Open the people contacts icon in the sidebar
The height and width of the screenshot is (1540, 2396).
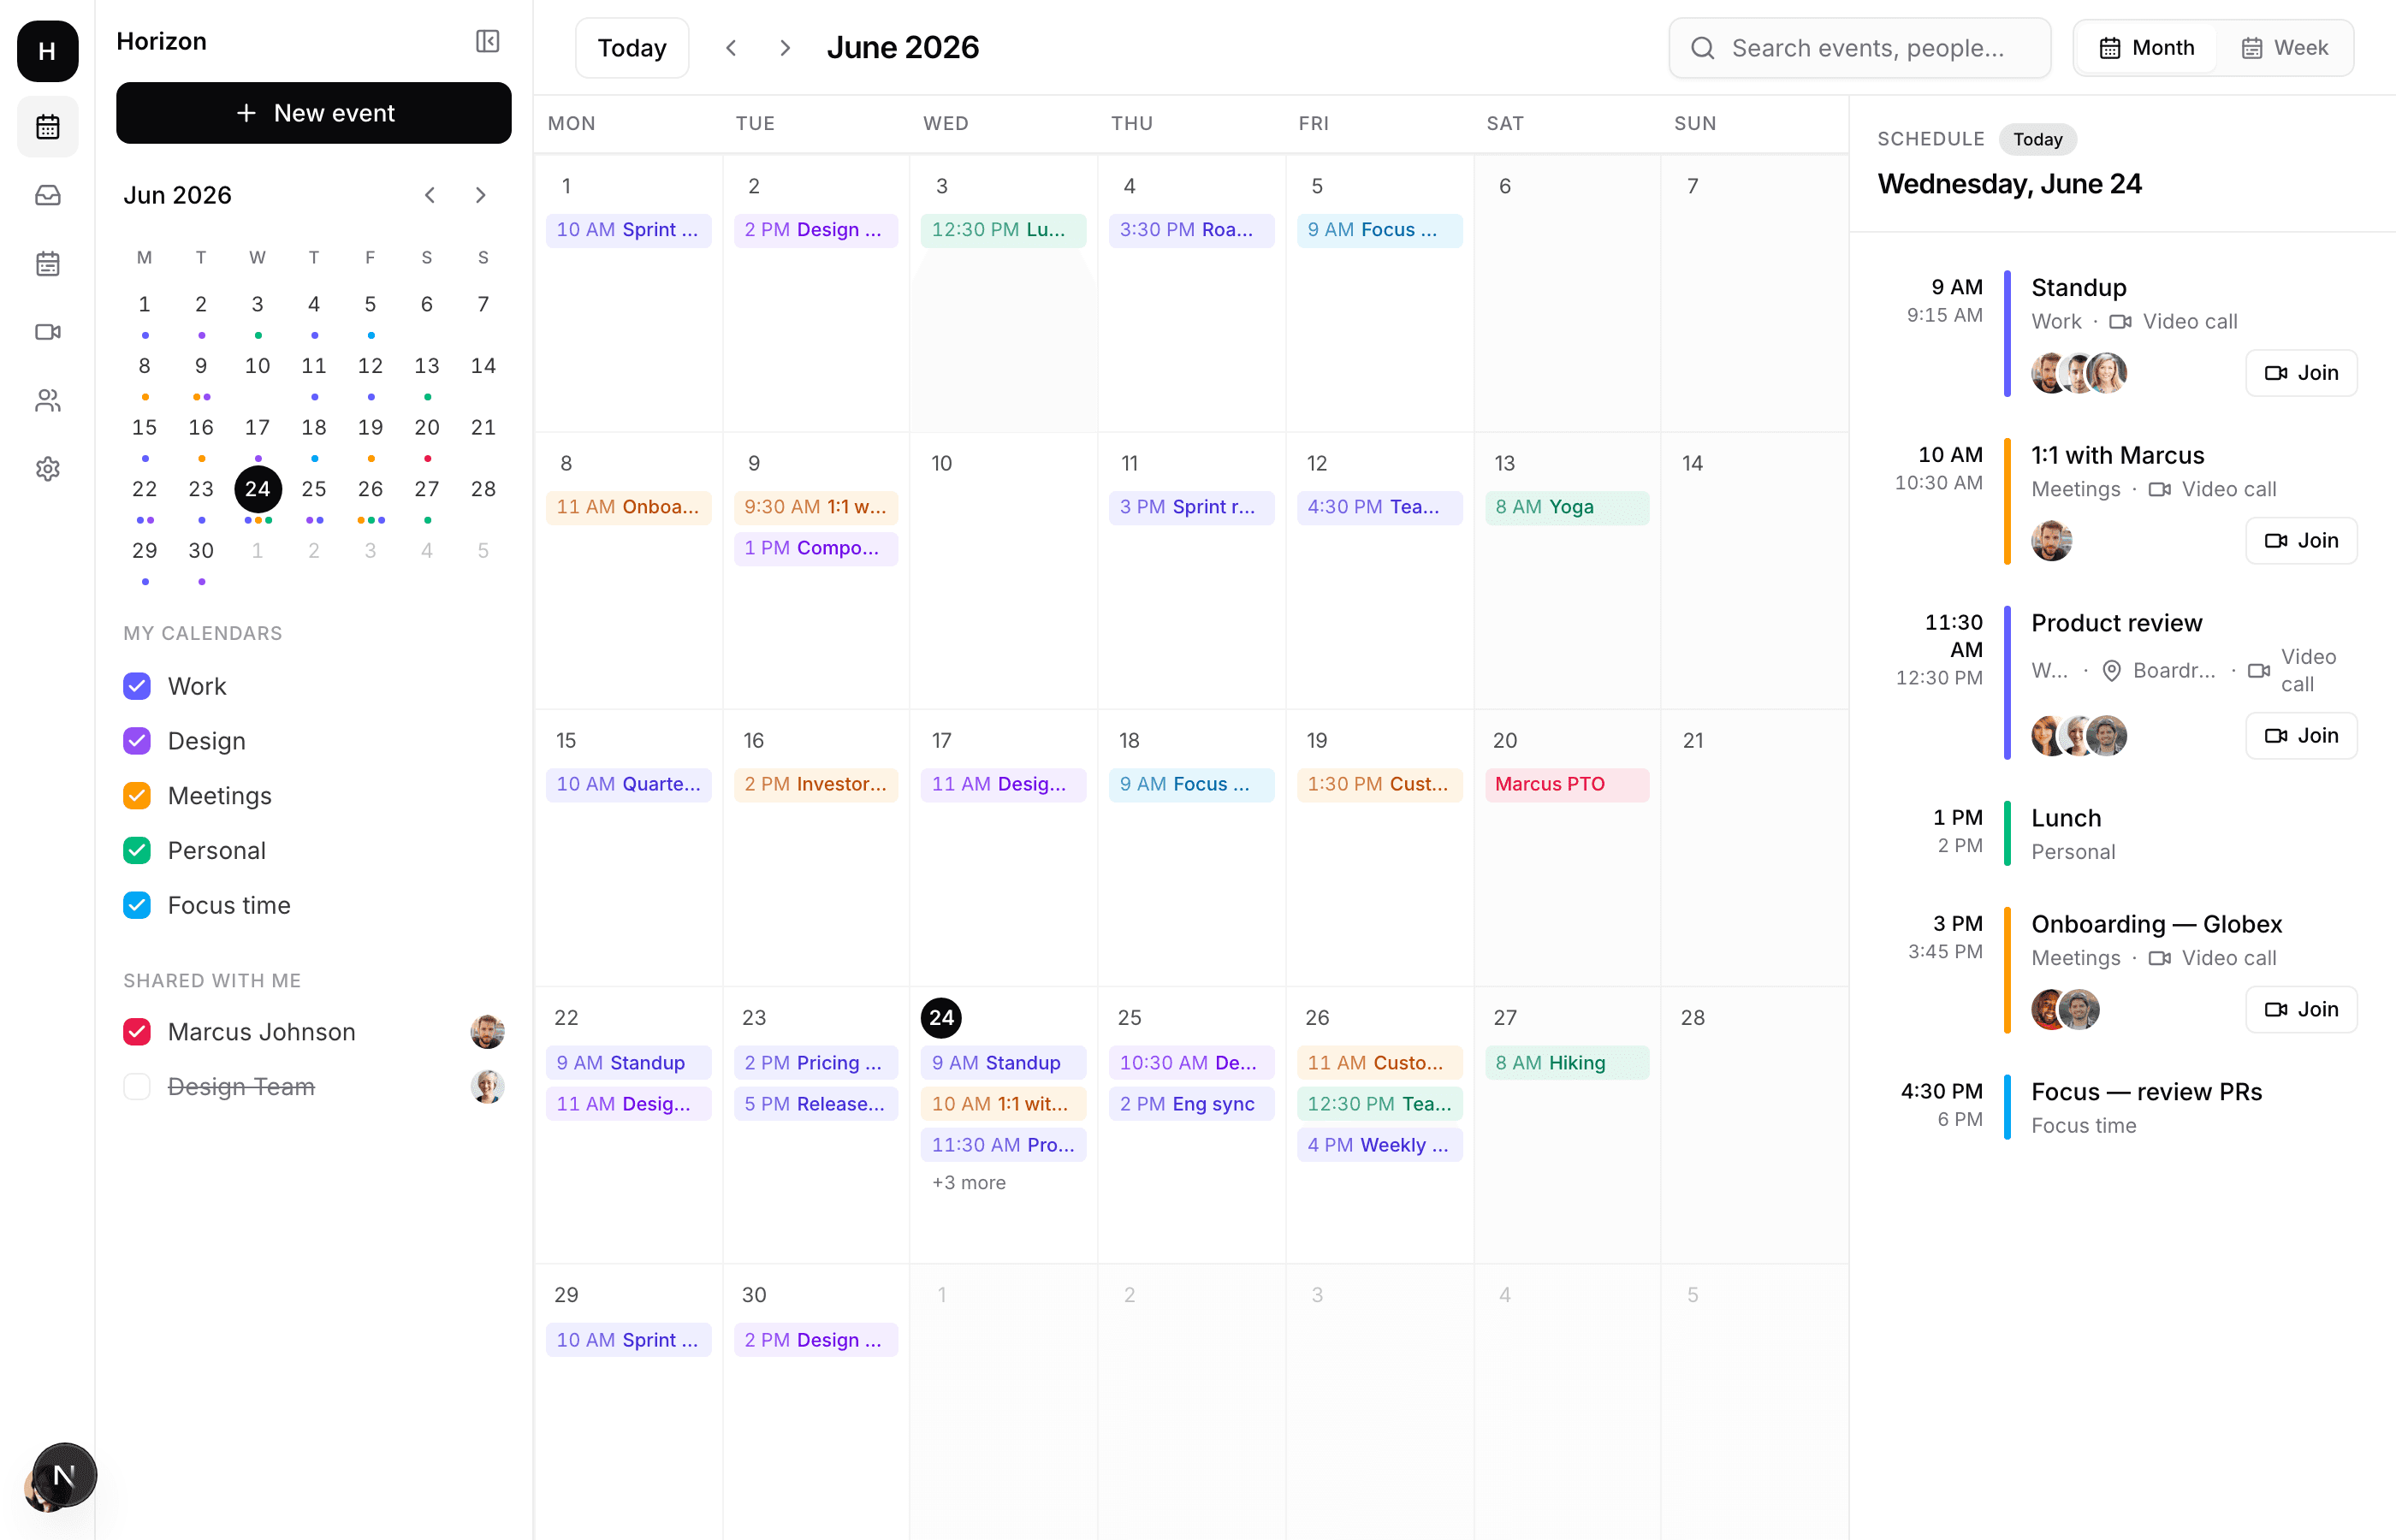coord(47,400)
